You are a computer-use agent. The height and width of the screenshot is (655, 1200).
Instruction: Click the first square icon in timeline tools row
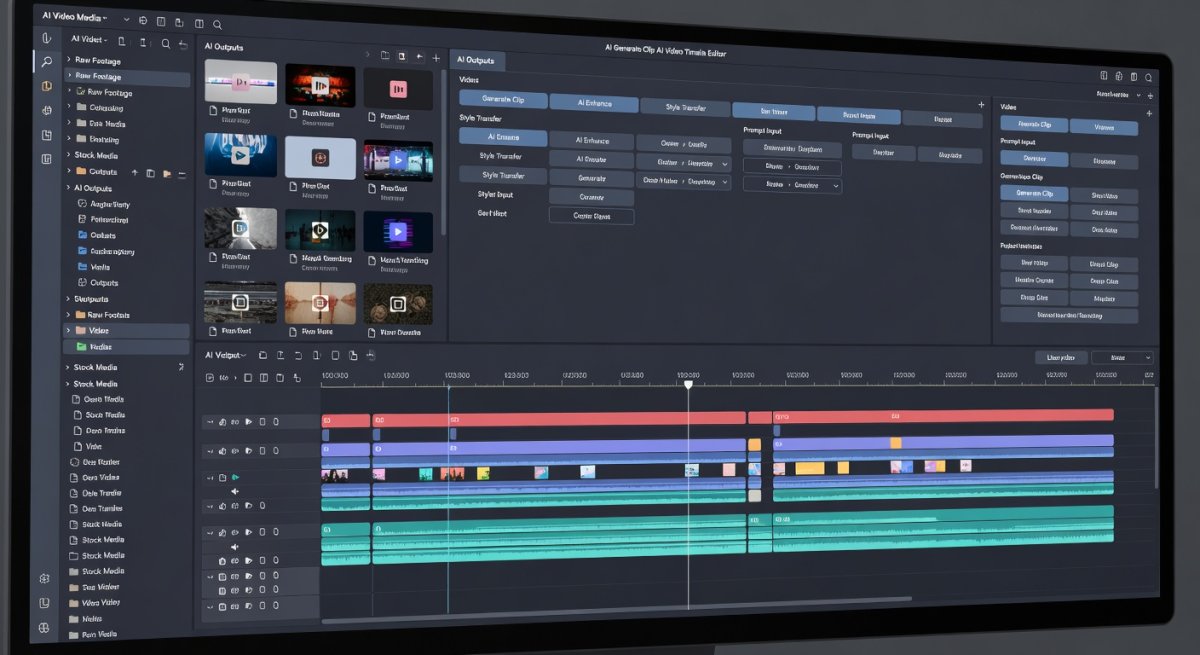pyautogui.click(x=249, y=378)
